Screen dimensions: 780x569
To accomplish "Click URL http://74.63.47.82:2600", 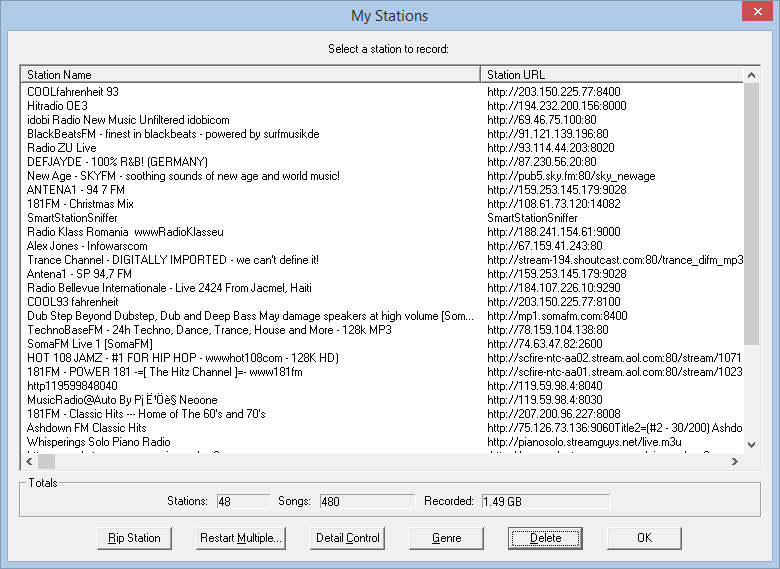I will pyautogui.click(x=545, y=344).
